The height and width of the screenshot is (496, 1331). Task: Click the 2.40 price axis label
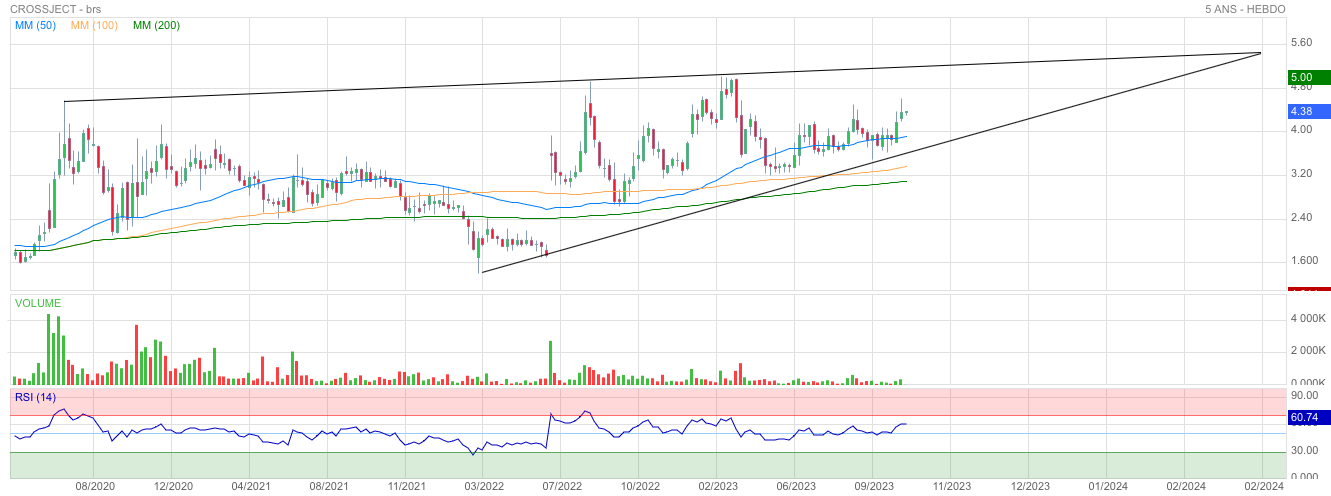click(1301, 218)
